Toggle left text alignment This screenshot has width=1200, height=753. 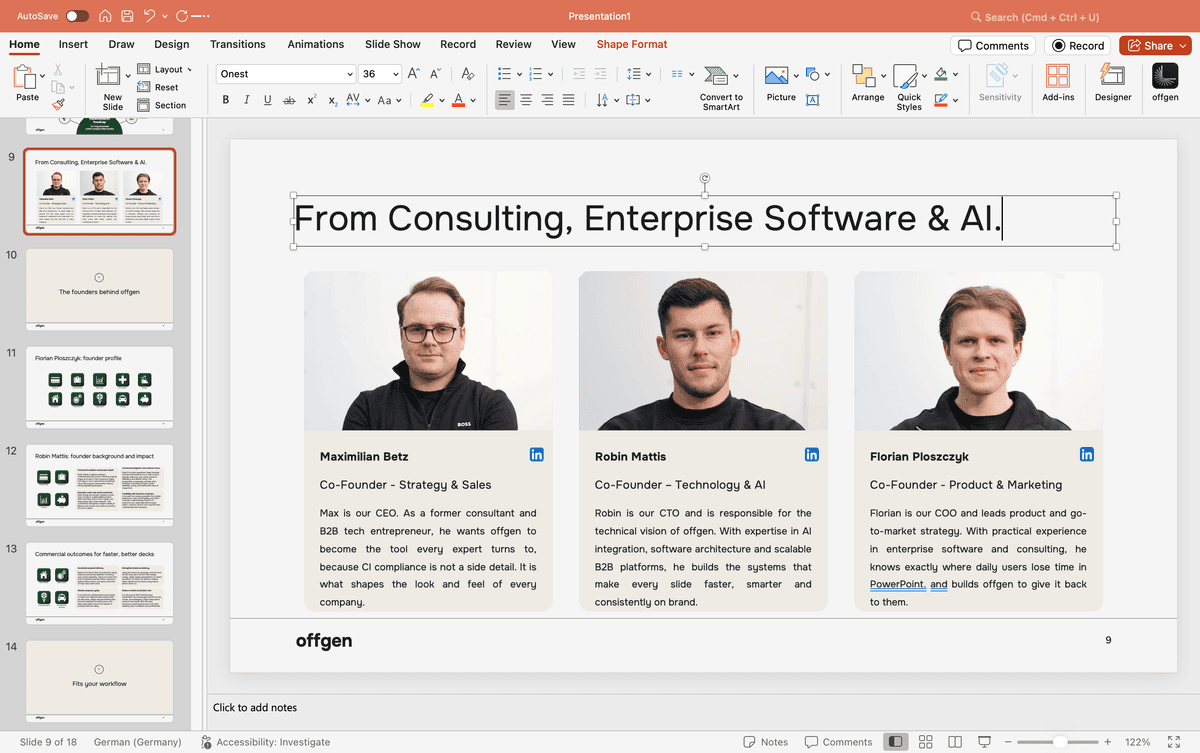(505, 100)
